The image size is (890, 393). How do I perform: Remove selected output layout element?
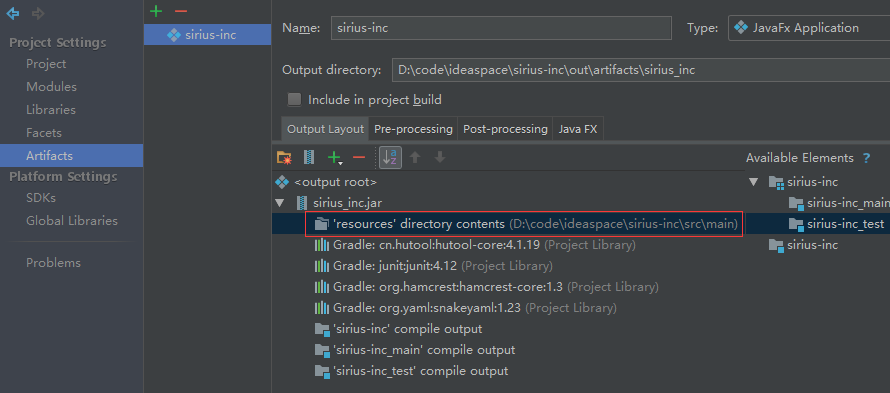(x=359, y=157)
